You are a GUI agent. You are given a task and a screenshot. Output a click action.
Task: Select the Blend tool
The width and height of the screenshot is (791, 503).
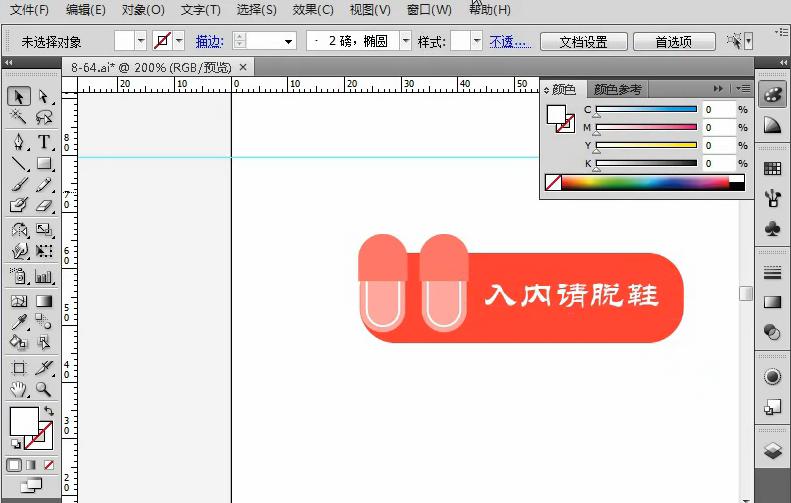[x=44, y=321]
